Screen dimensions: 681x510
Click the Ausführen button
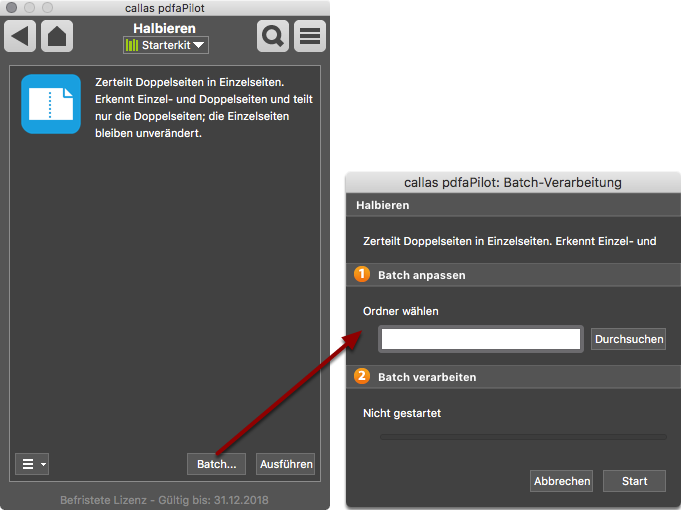pos(286,464)
